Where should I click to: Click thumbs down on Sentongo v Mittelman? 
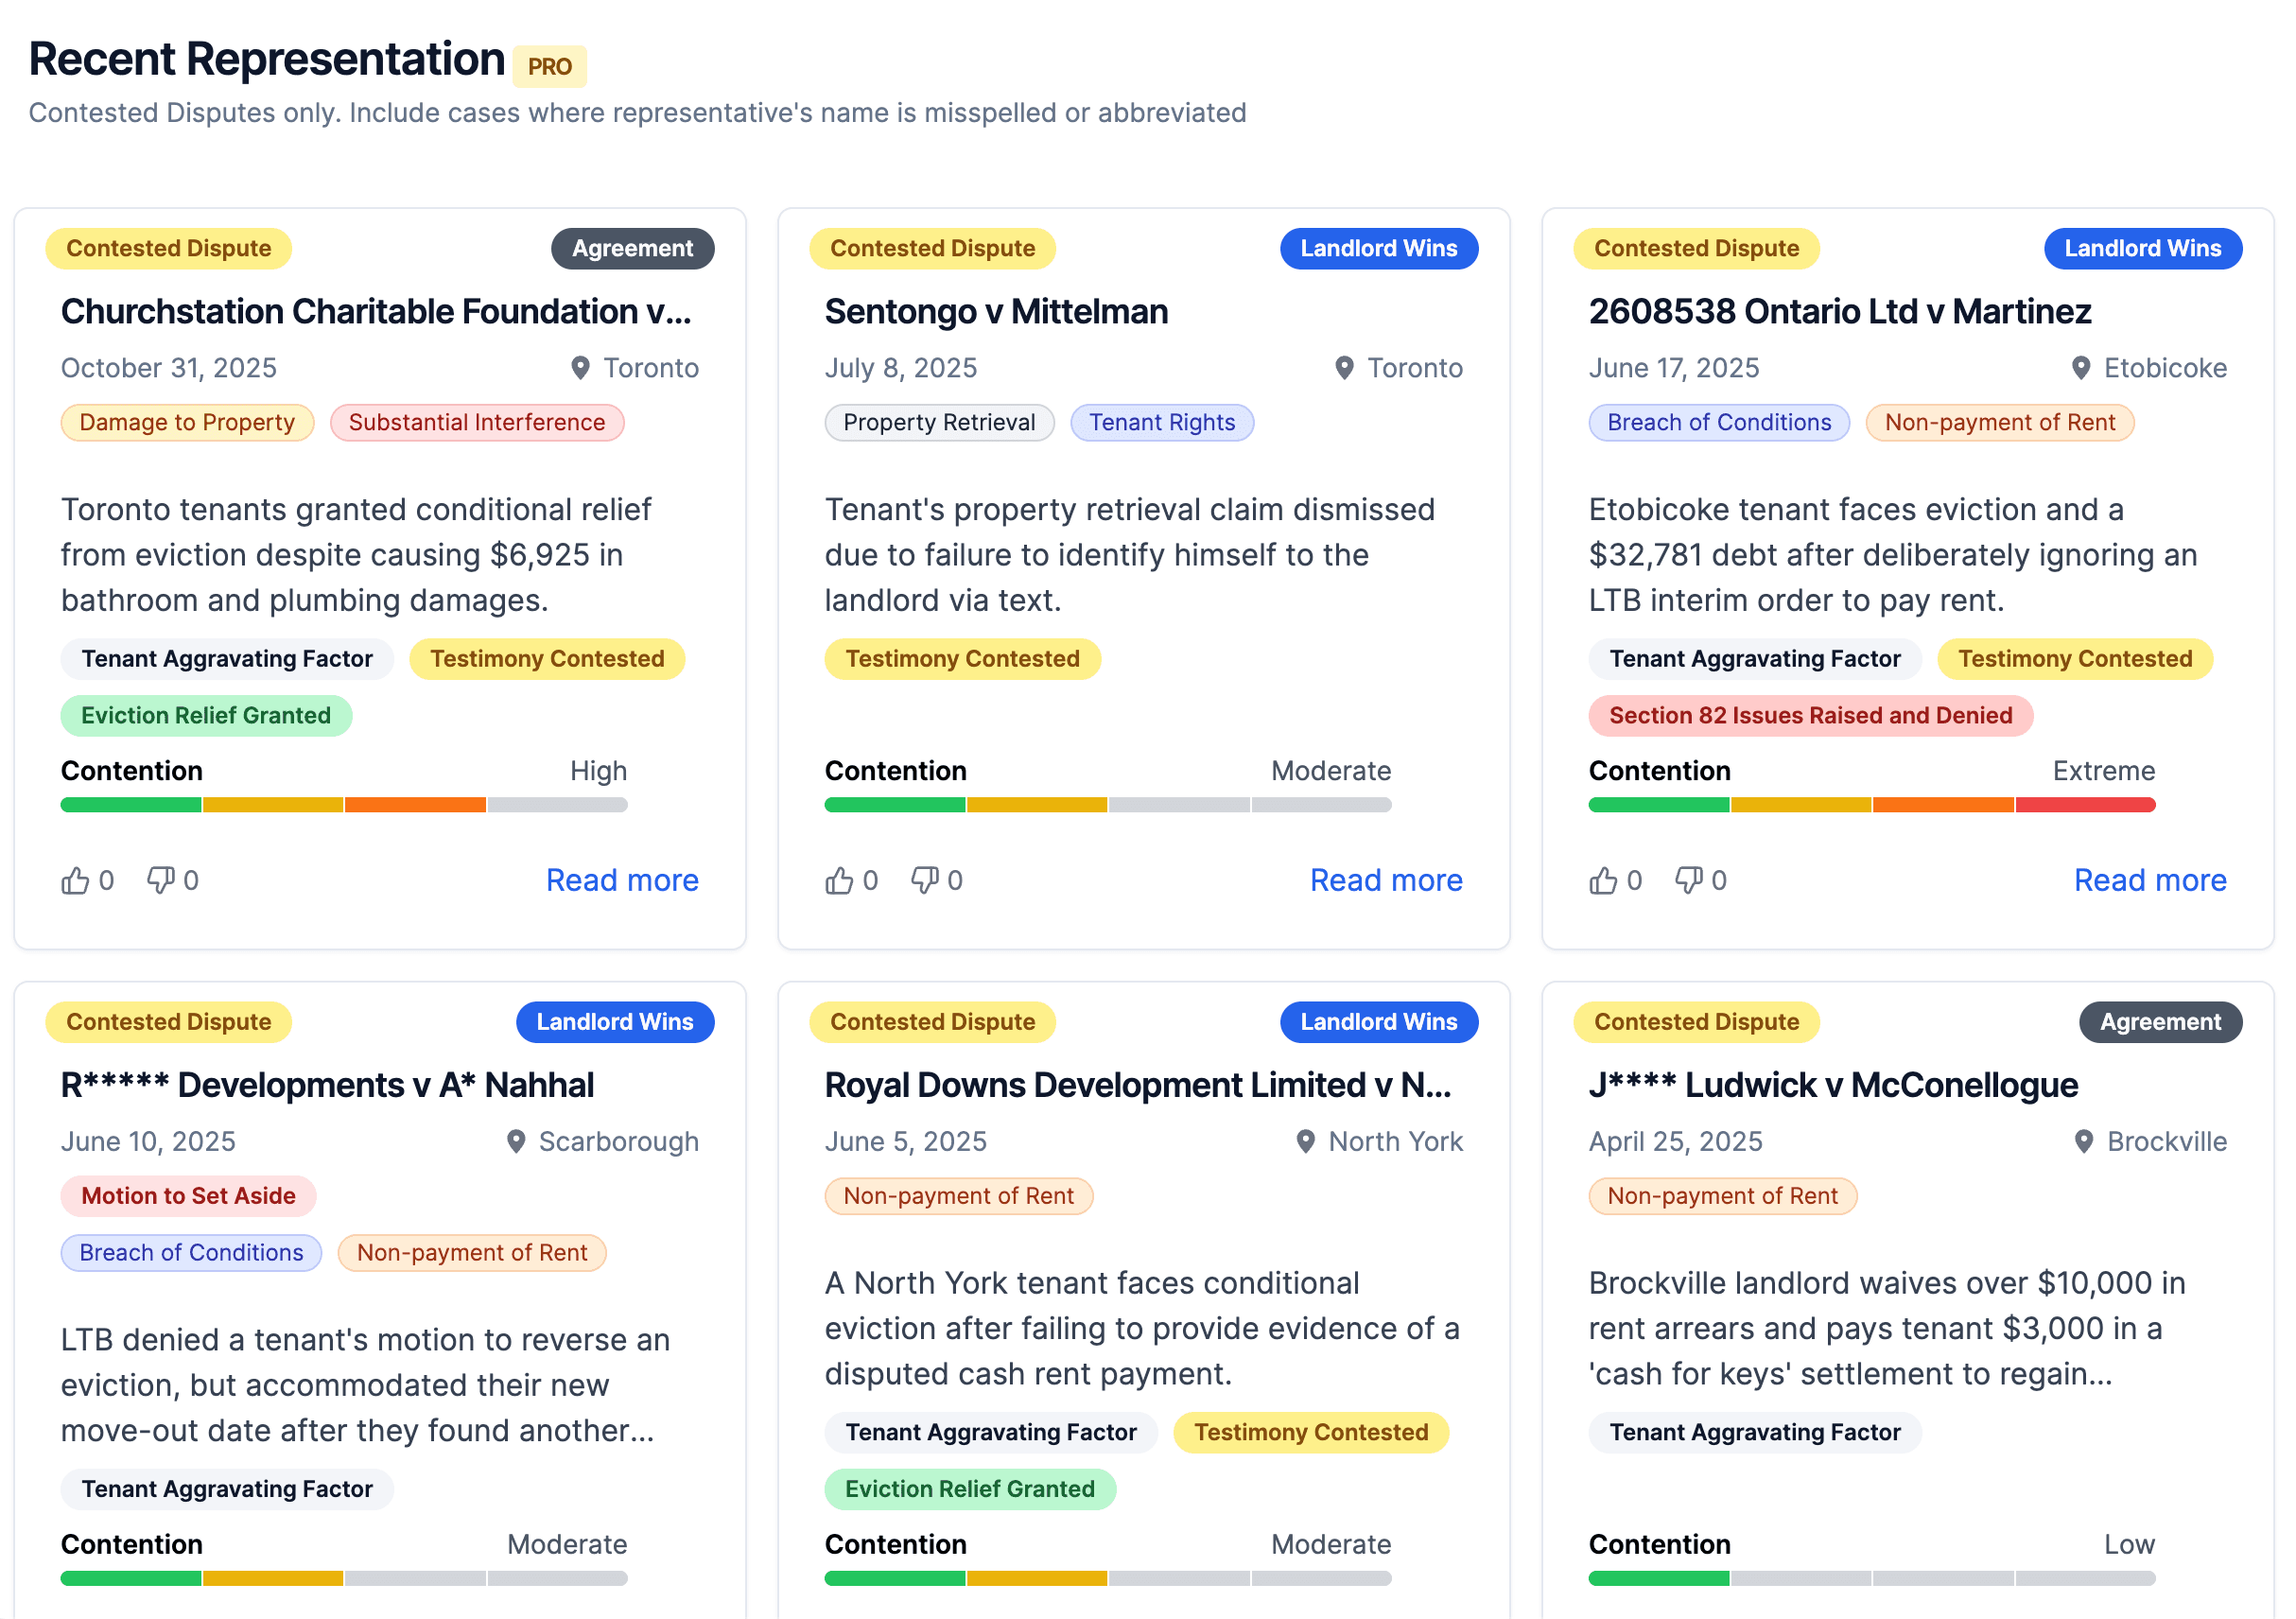(925, 881)
